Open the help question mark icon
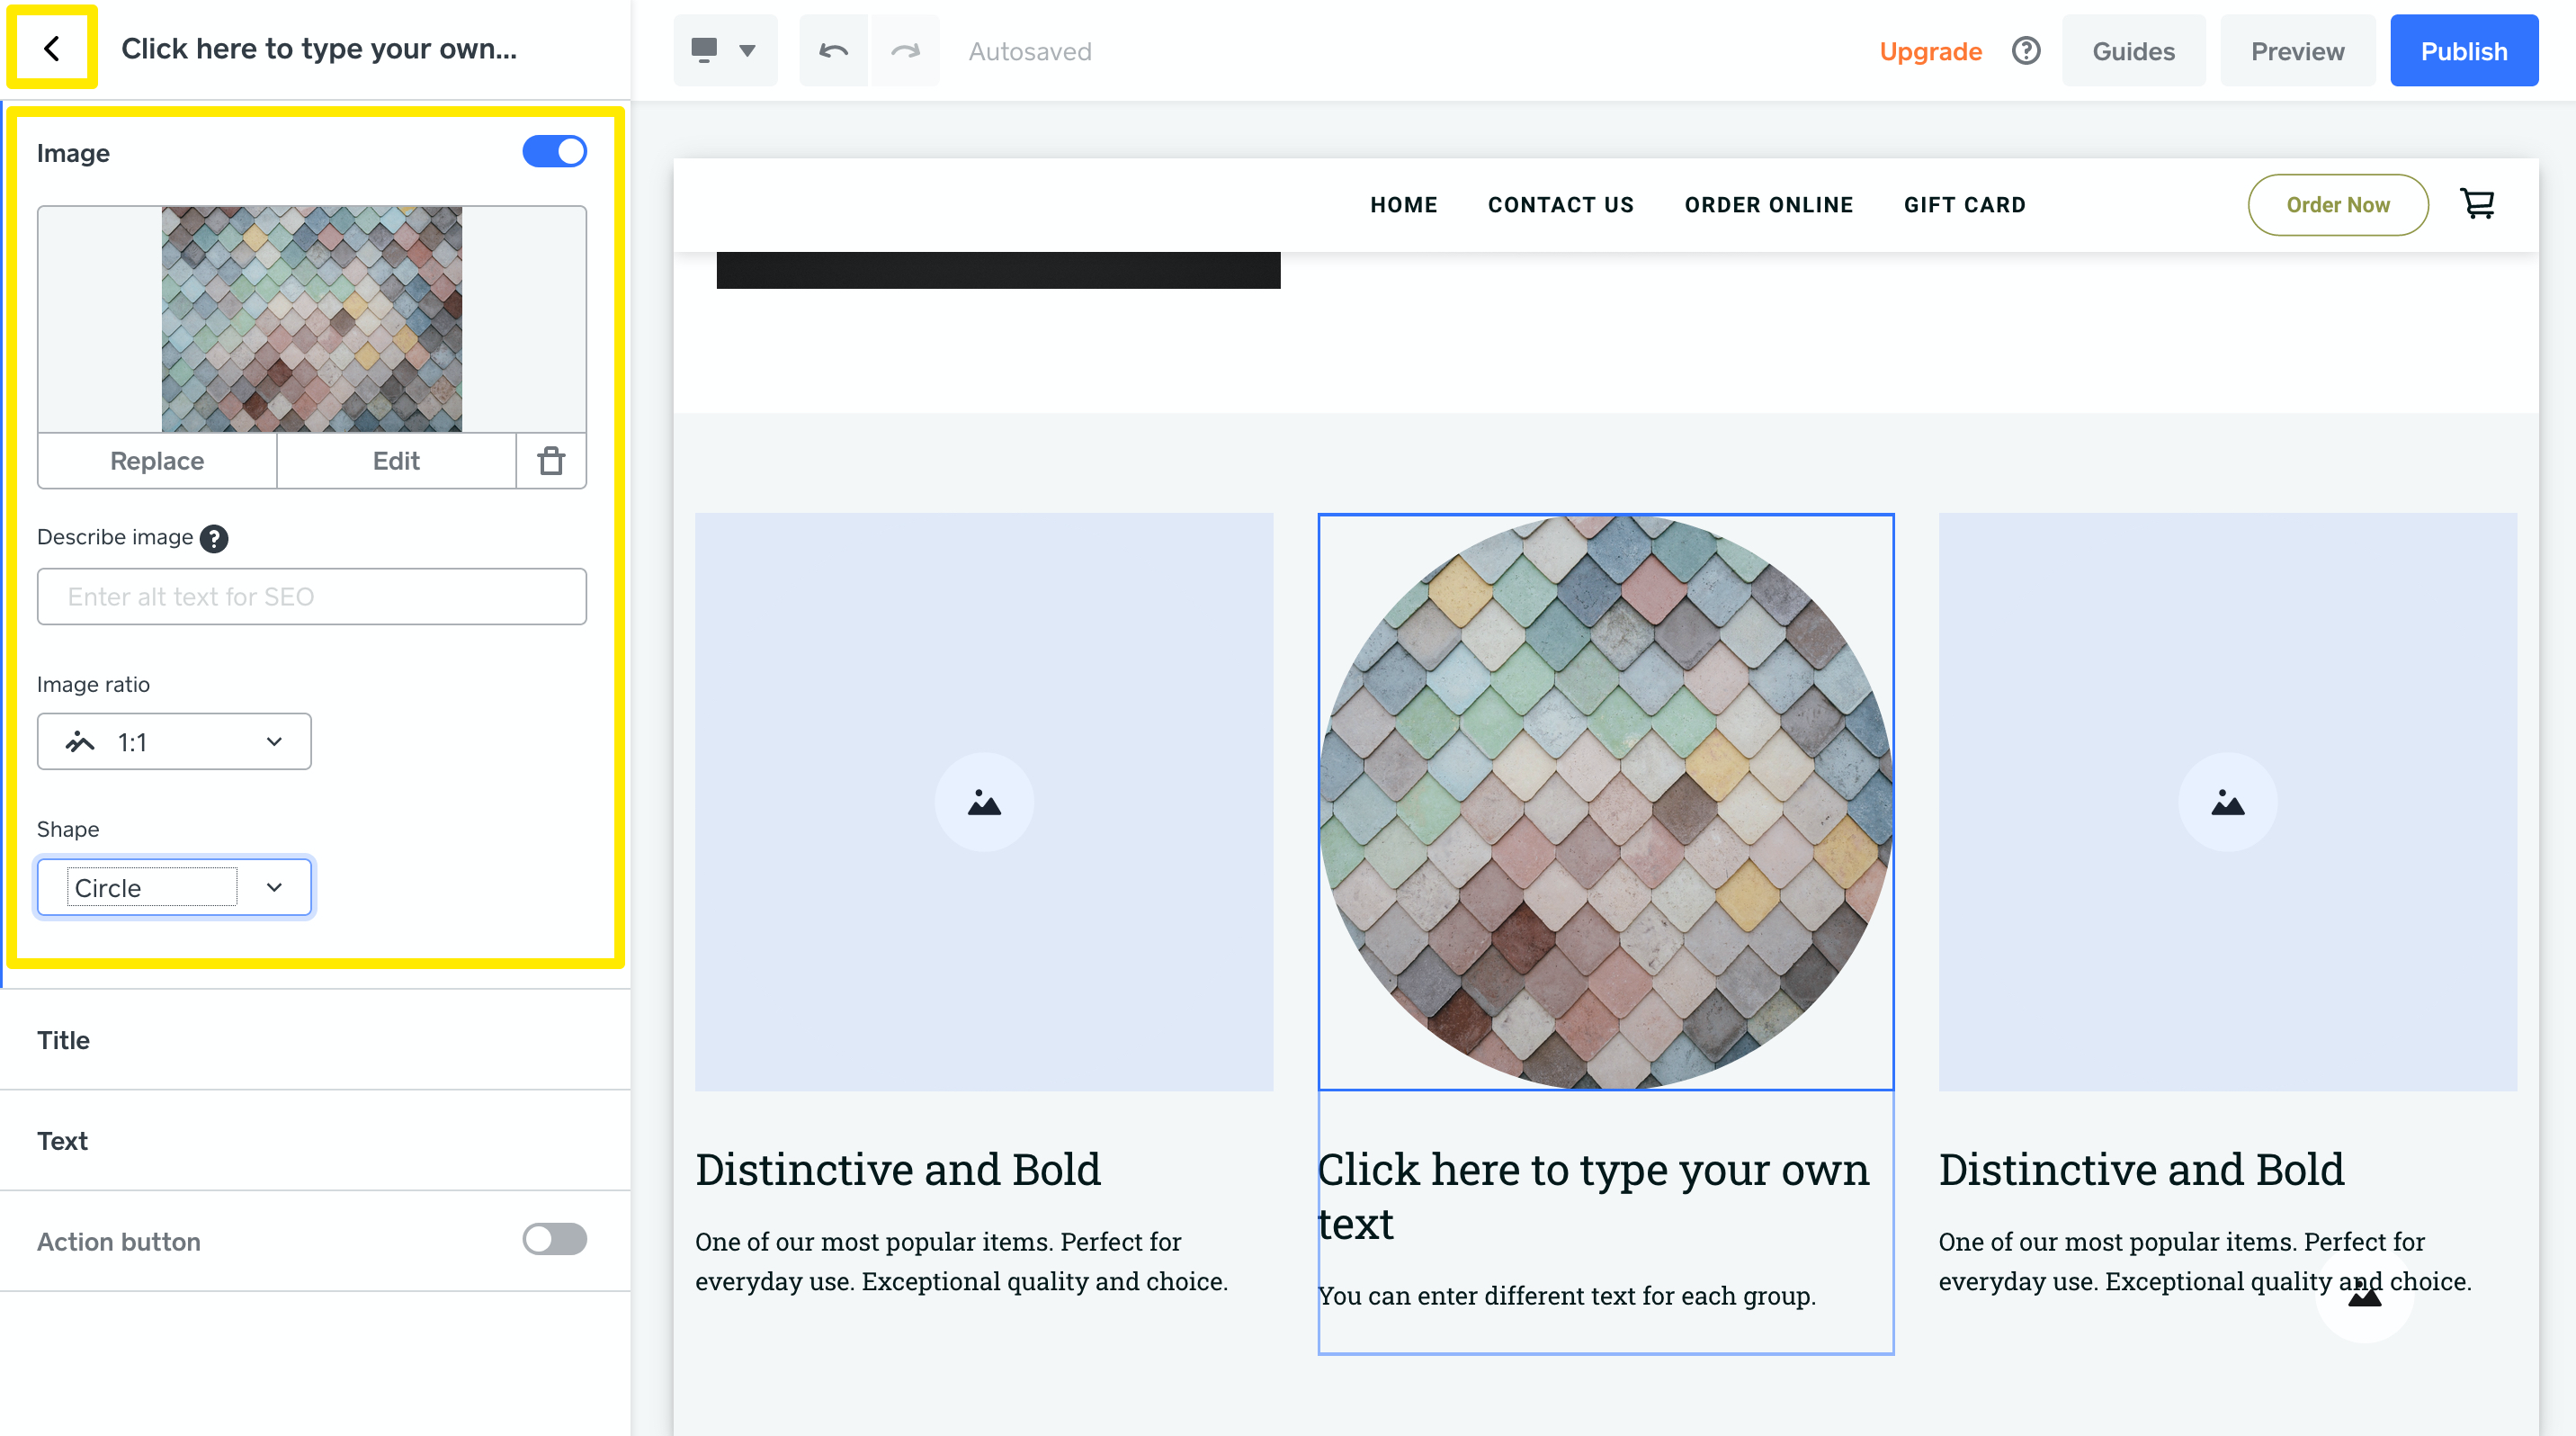 2026,50
